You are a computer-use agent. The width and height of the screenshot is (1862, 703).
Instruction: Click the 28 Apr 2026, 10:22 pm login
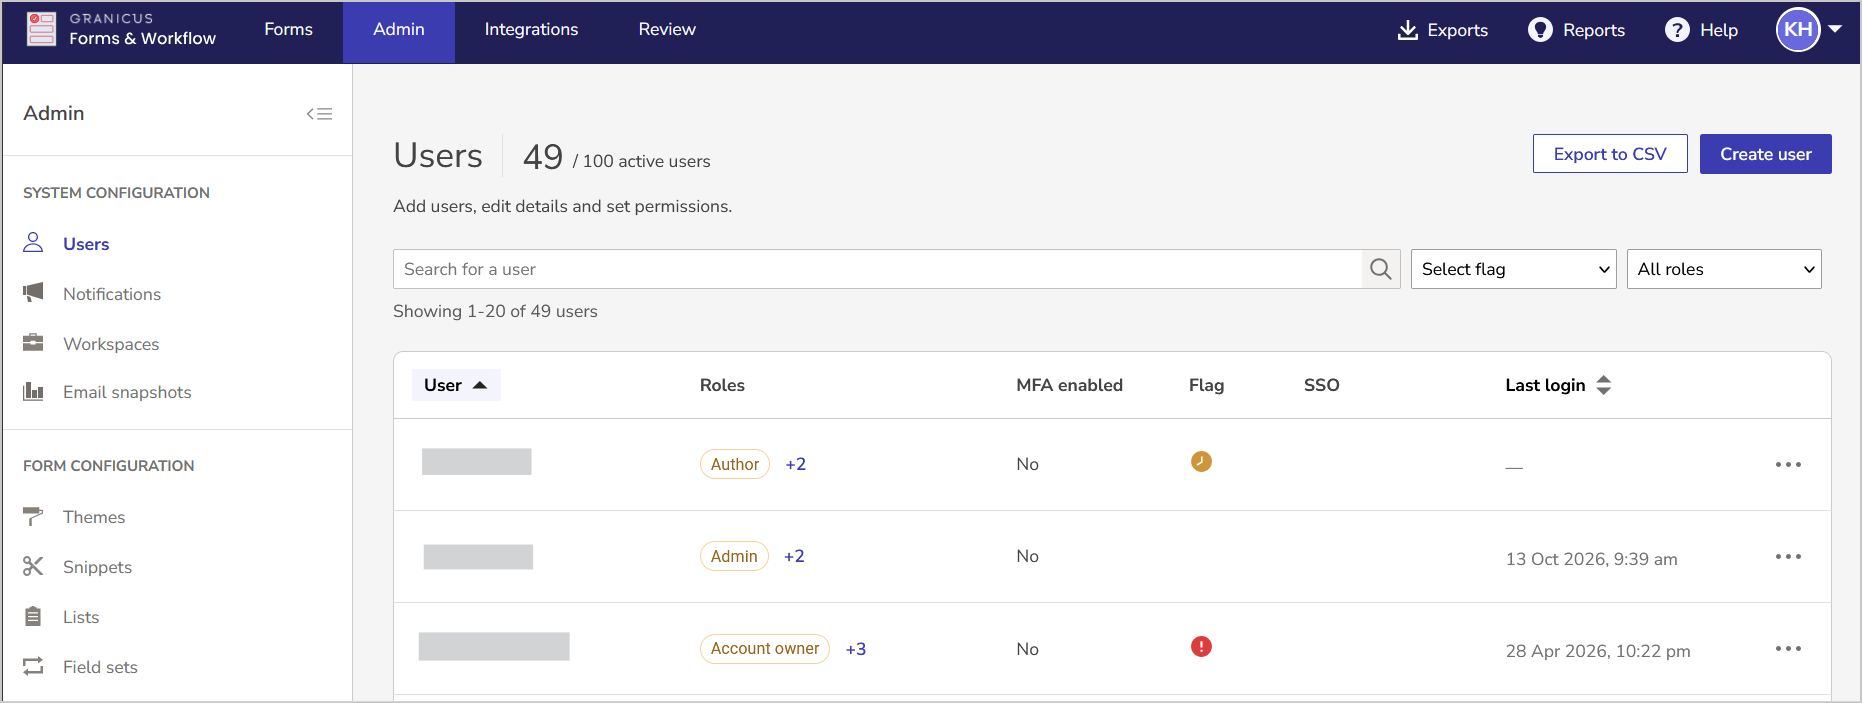coord(1598,651)
